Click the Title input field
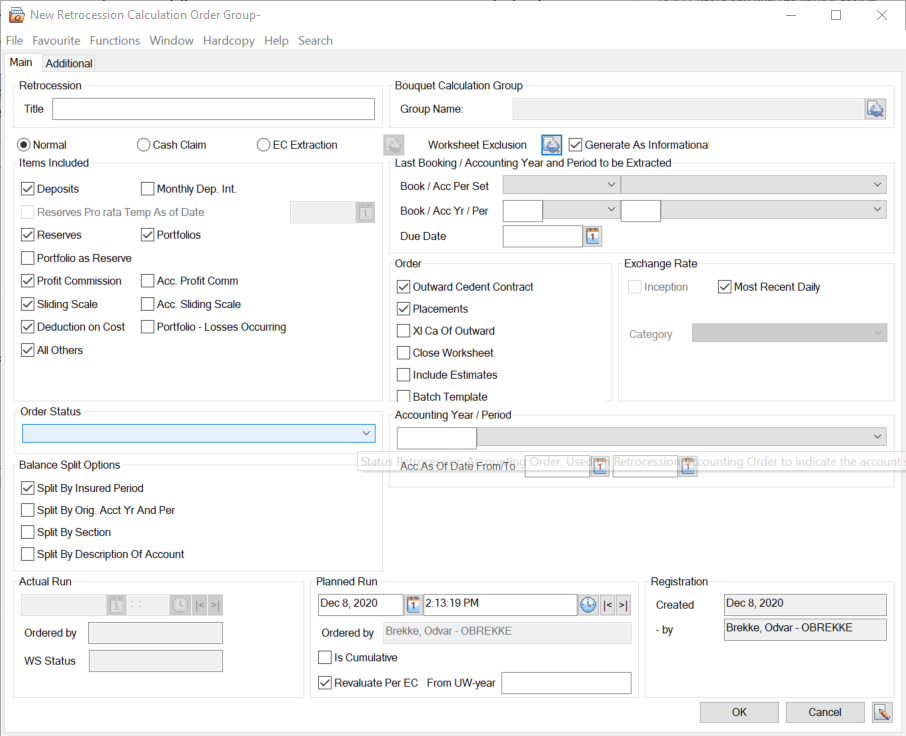Screen dimensions: 906x736 pyautogui.click(x=212, y=110)
